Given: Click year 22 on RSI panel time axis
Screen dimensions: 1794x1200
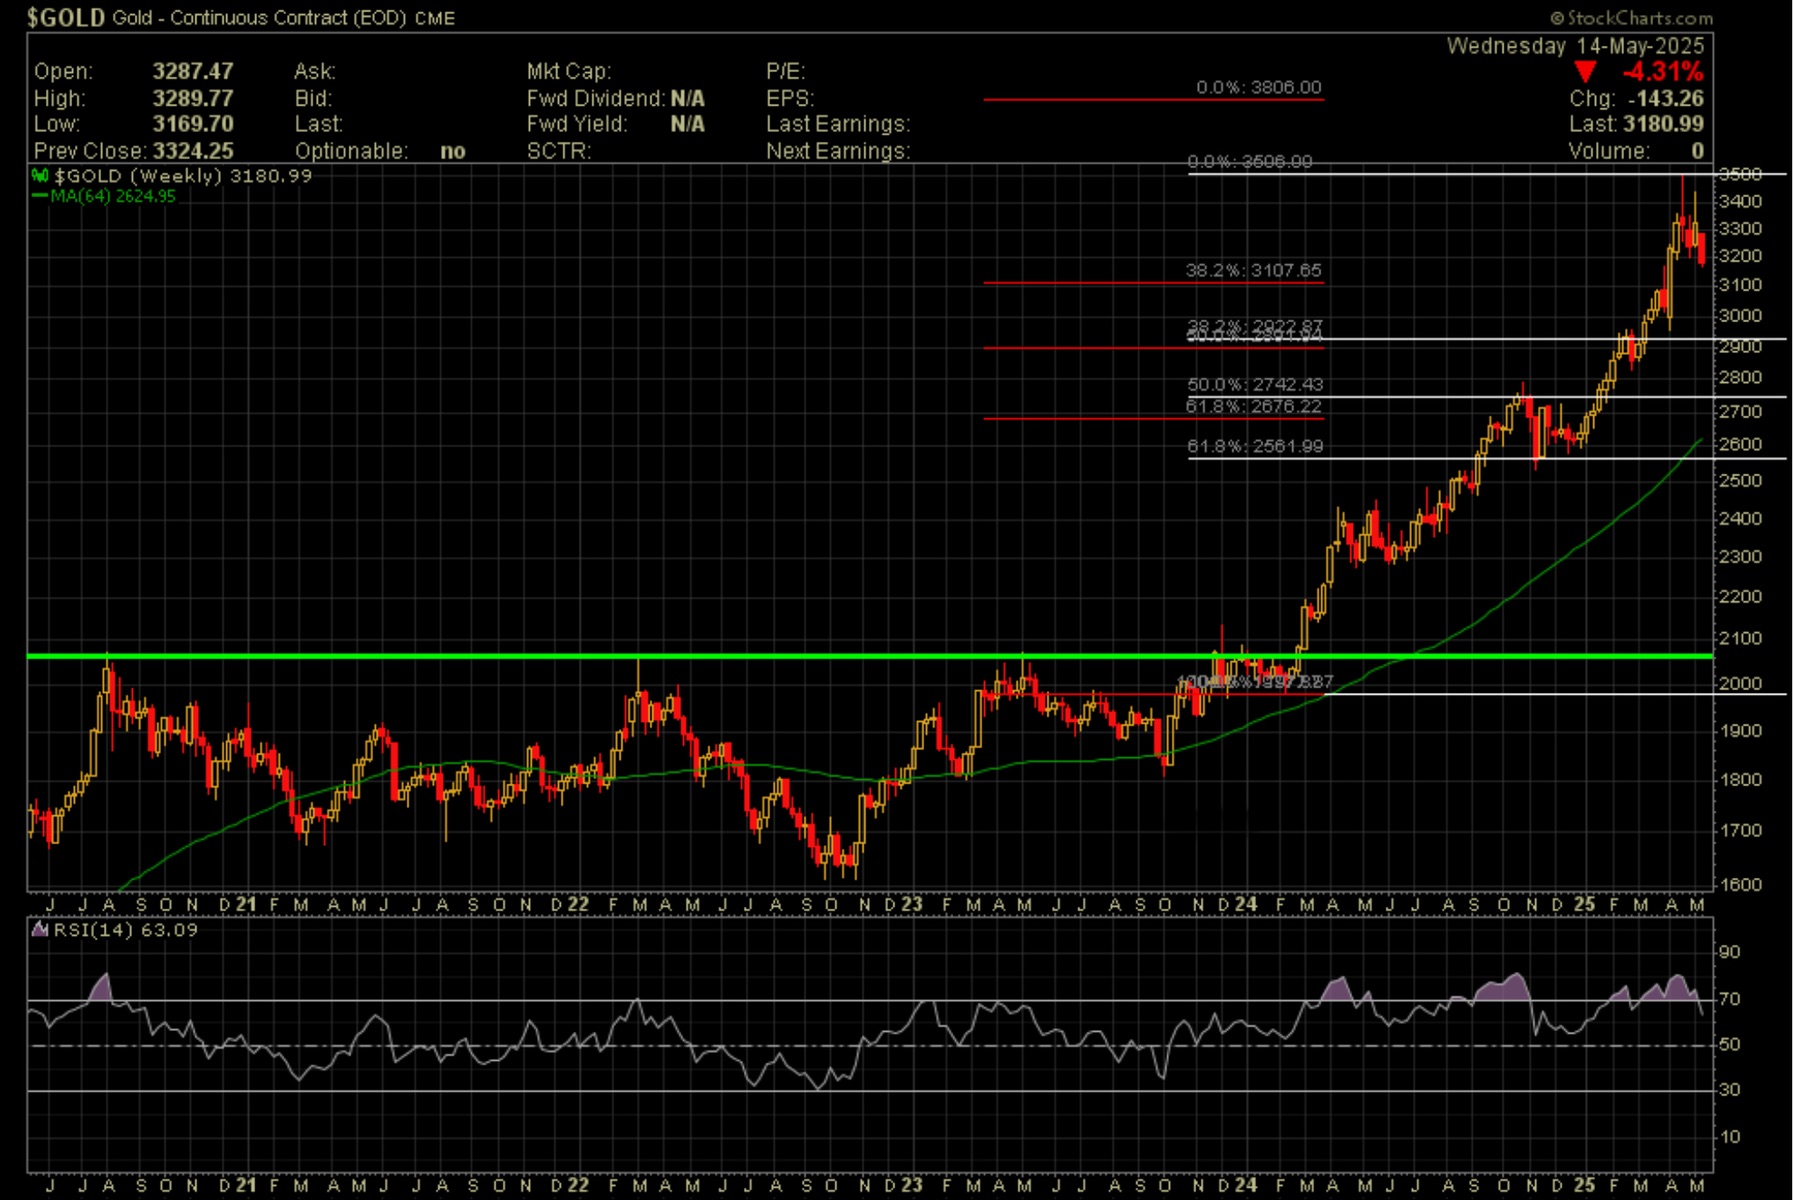Looking at the screenshot, I should click(577, 1185).
